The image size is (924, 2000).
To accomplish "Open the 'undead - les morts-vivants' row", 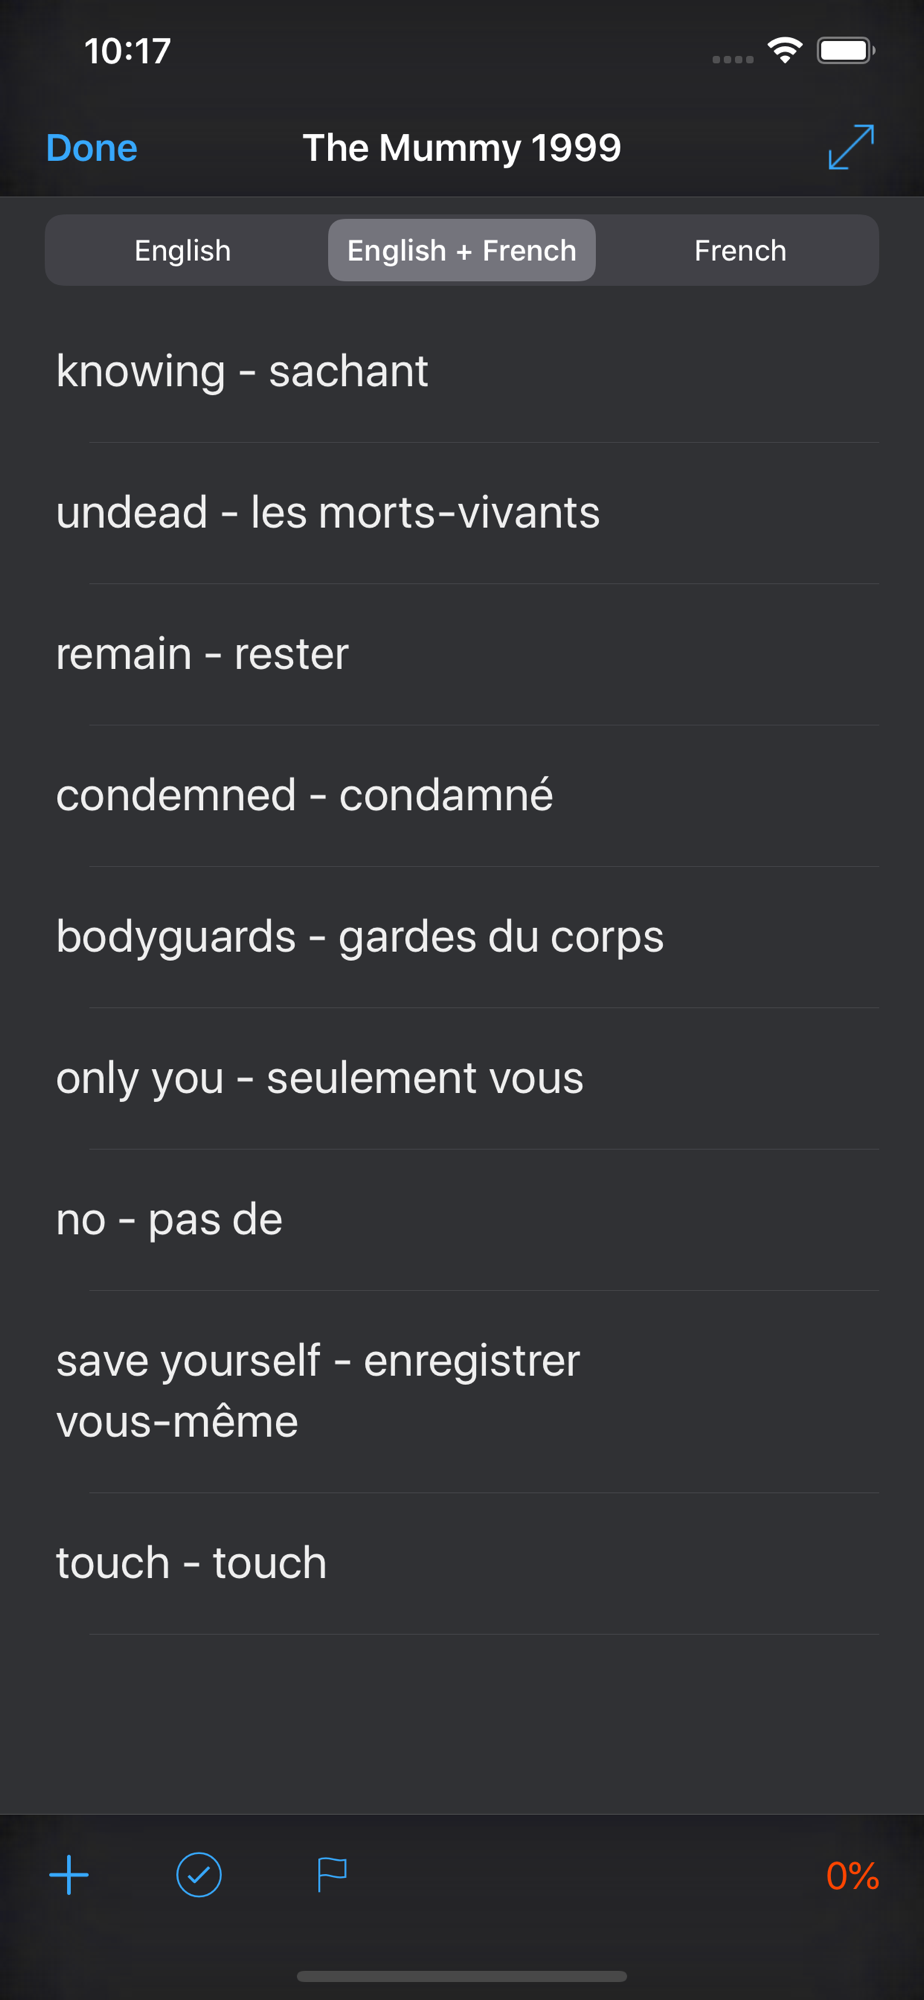I will coord(462,513).
